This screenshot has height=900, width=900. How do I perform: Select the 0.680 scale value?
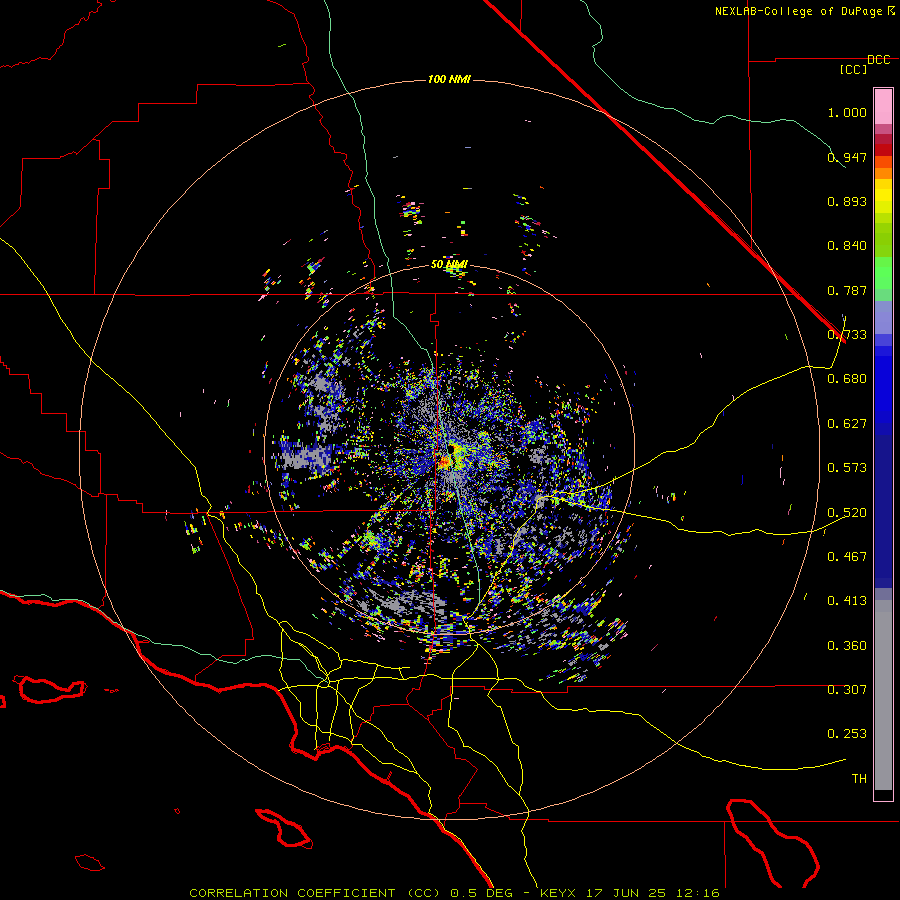(847, 379)
